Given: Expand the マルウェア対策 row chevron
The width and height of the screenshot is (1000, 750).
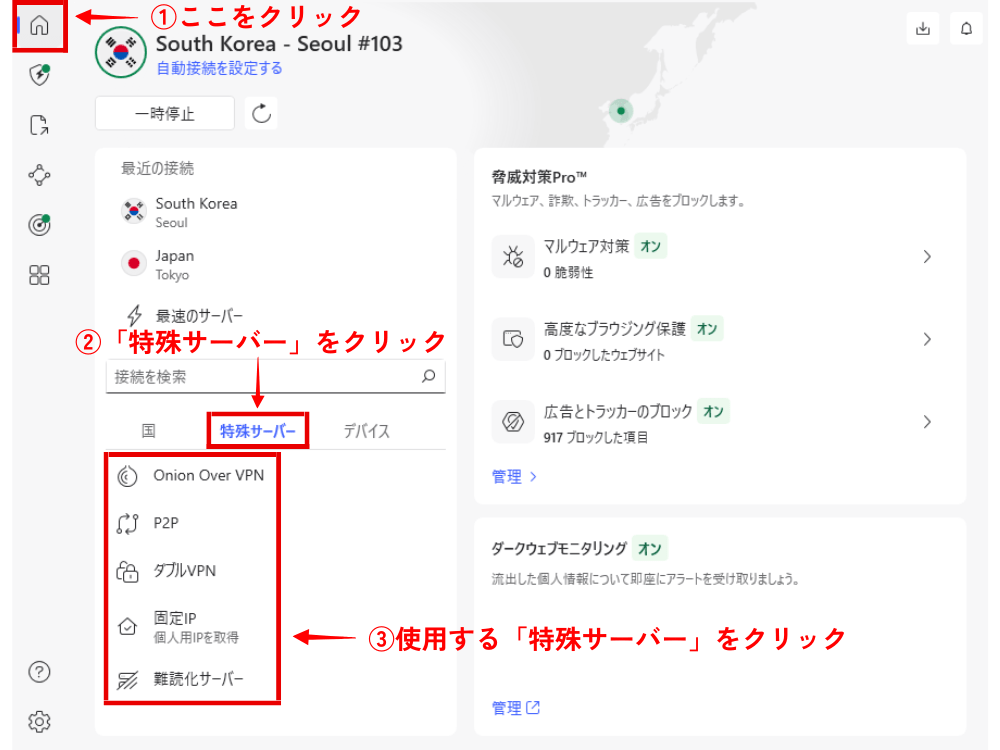Looking at the screenshot, I should [927, 257].
